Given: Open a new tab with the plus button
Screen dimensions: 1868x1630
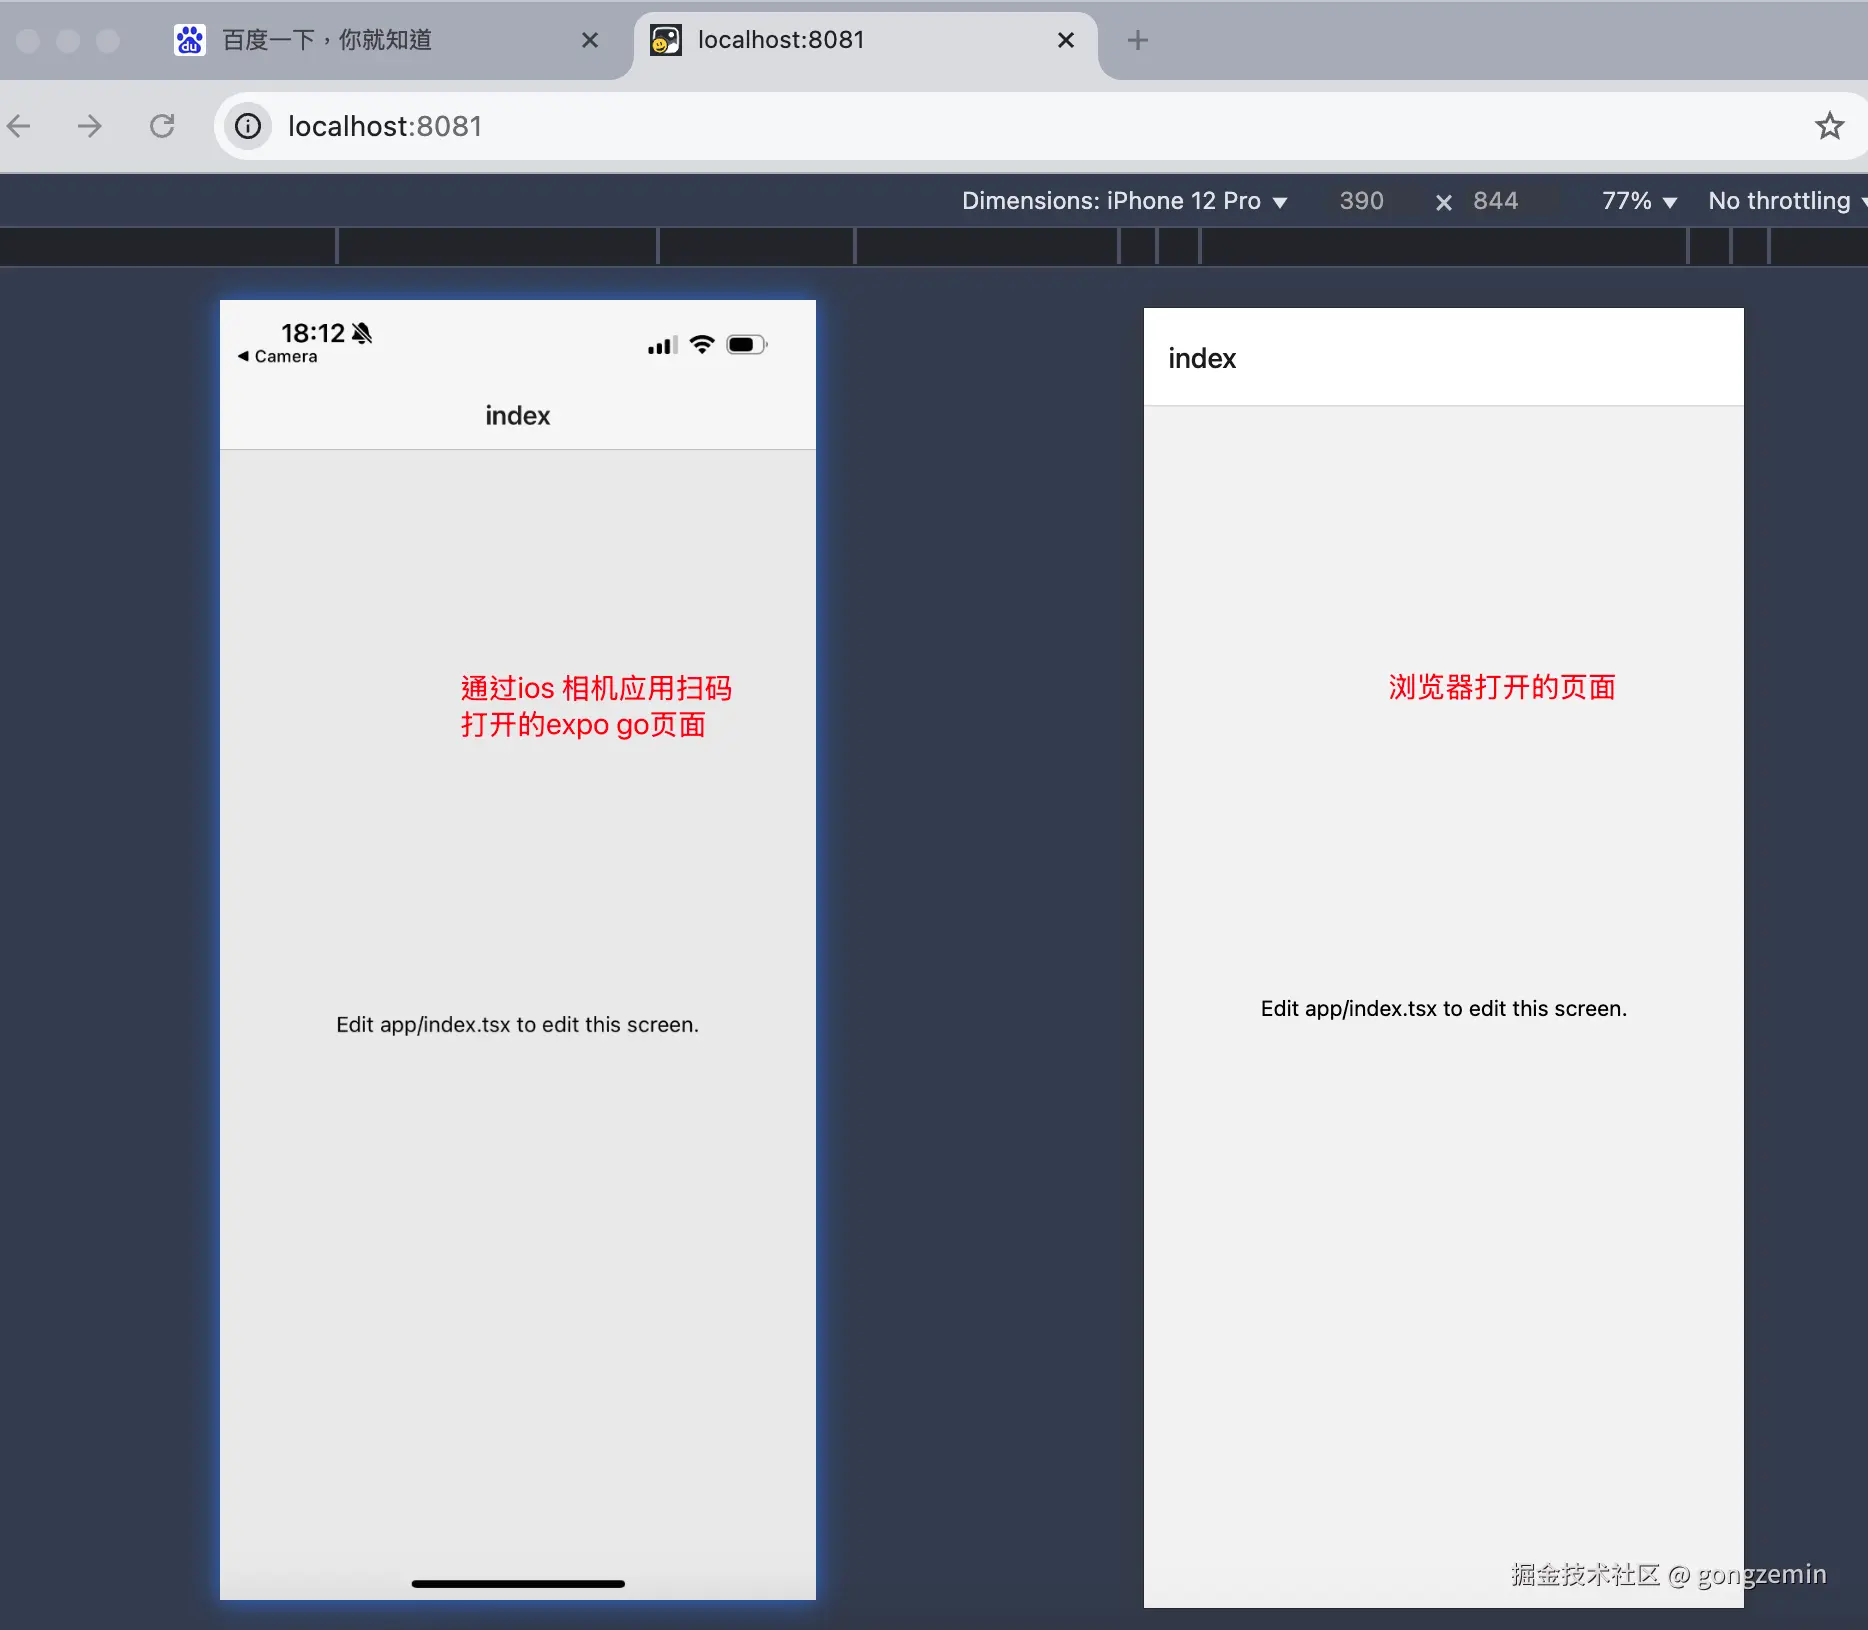Looking at the screenshot, I should (1137, 40).
